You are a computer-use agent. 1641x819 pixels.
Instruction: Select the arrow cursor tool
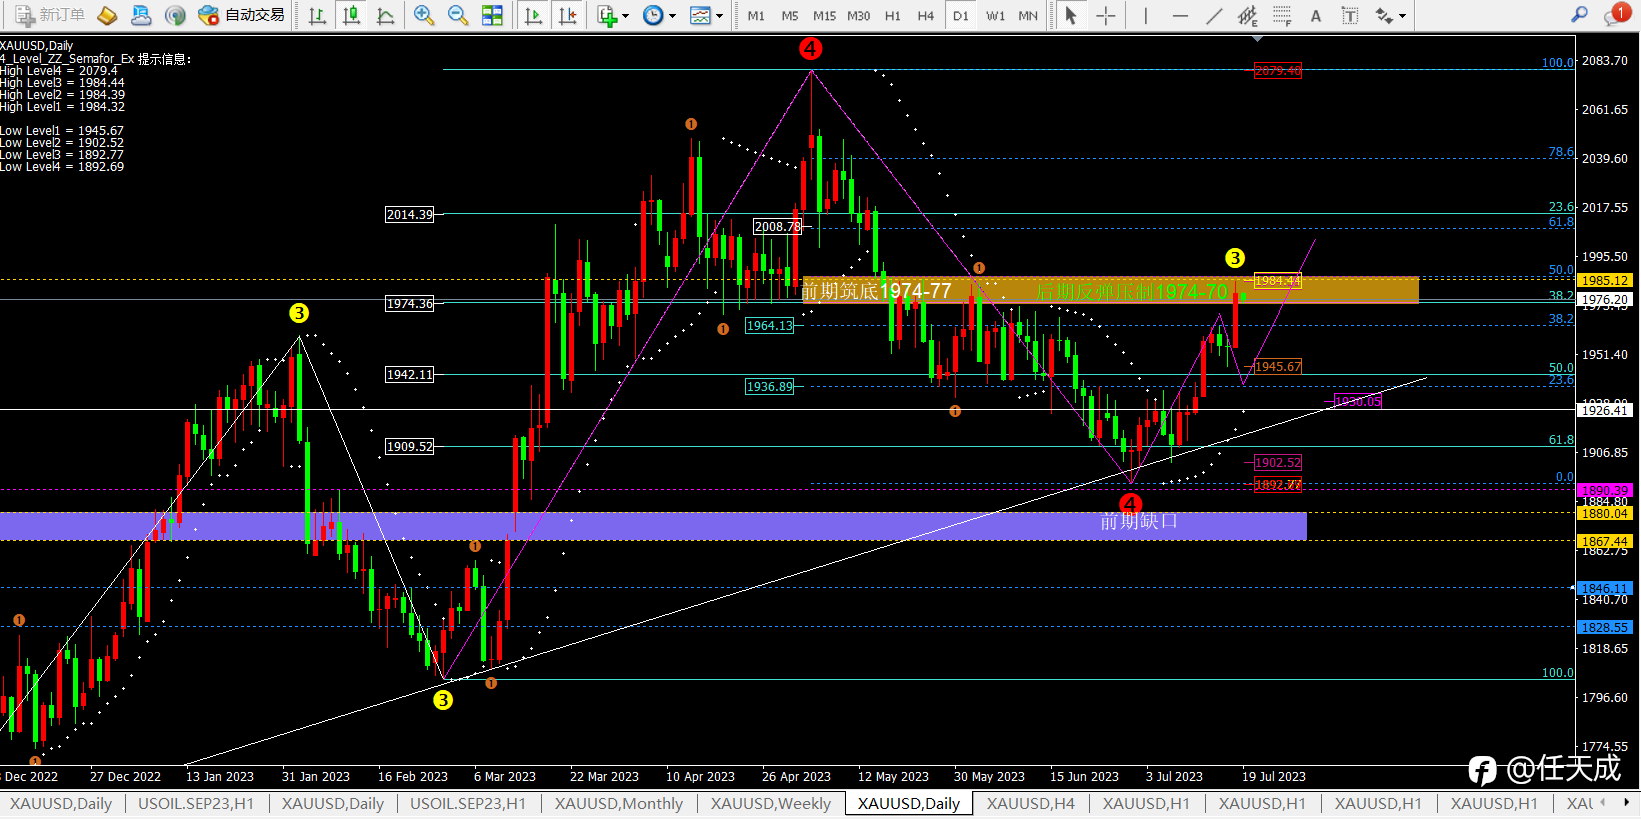pos(1071,15)
